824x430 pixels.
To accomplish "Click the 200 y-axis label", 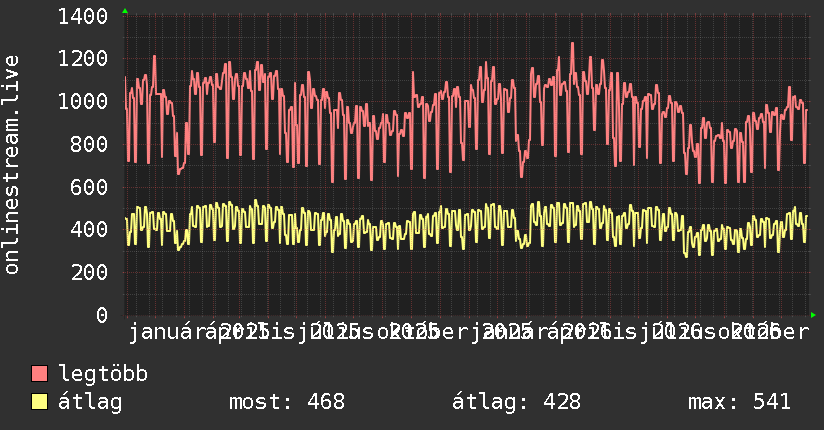I will [x=89, y=272].
